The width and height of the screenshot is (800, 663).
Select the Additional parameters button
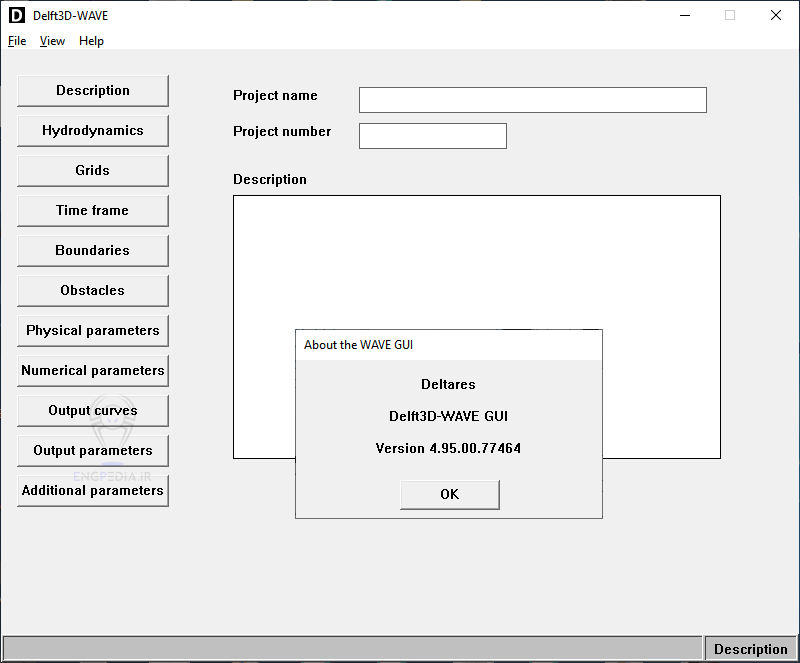coord(93,491)
